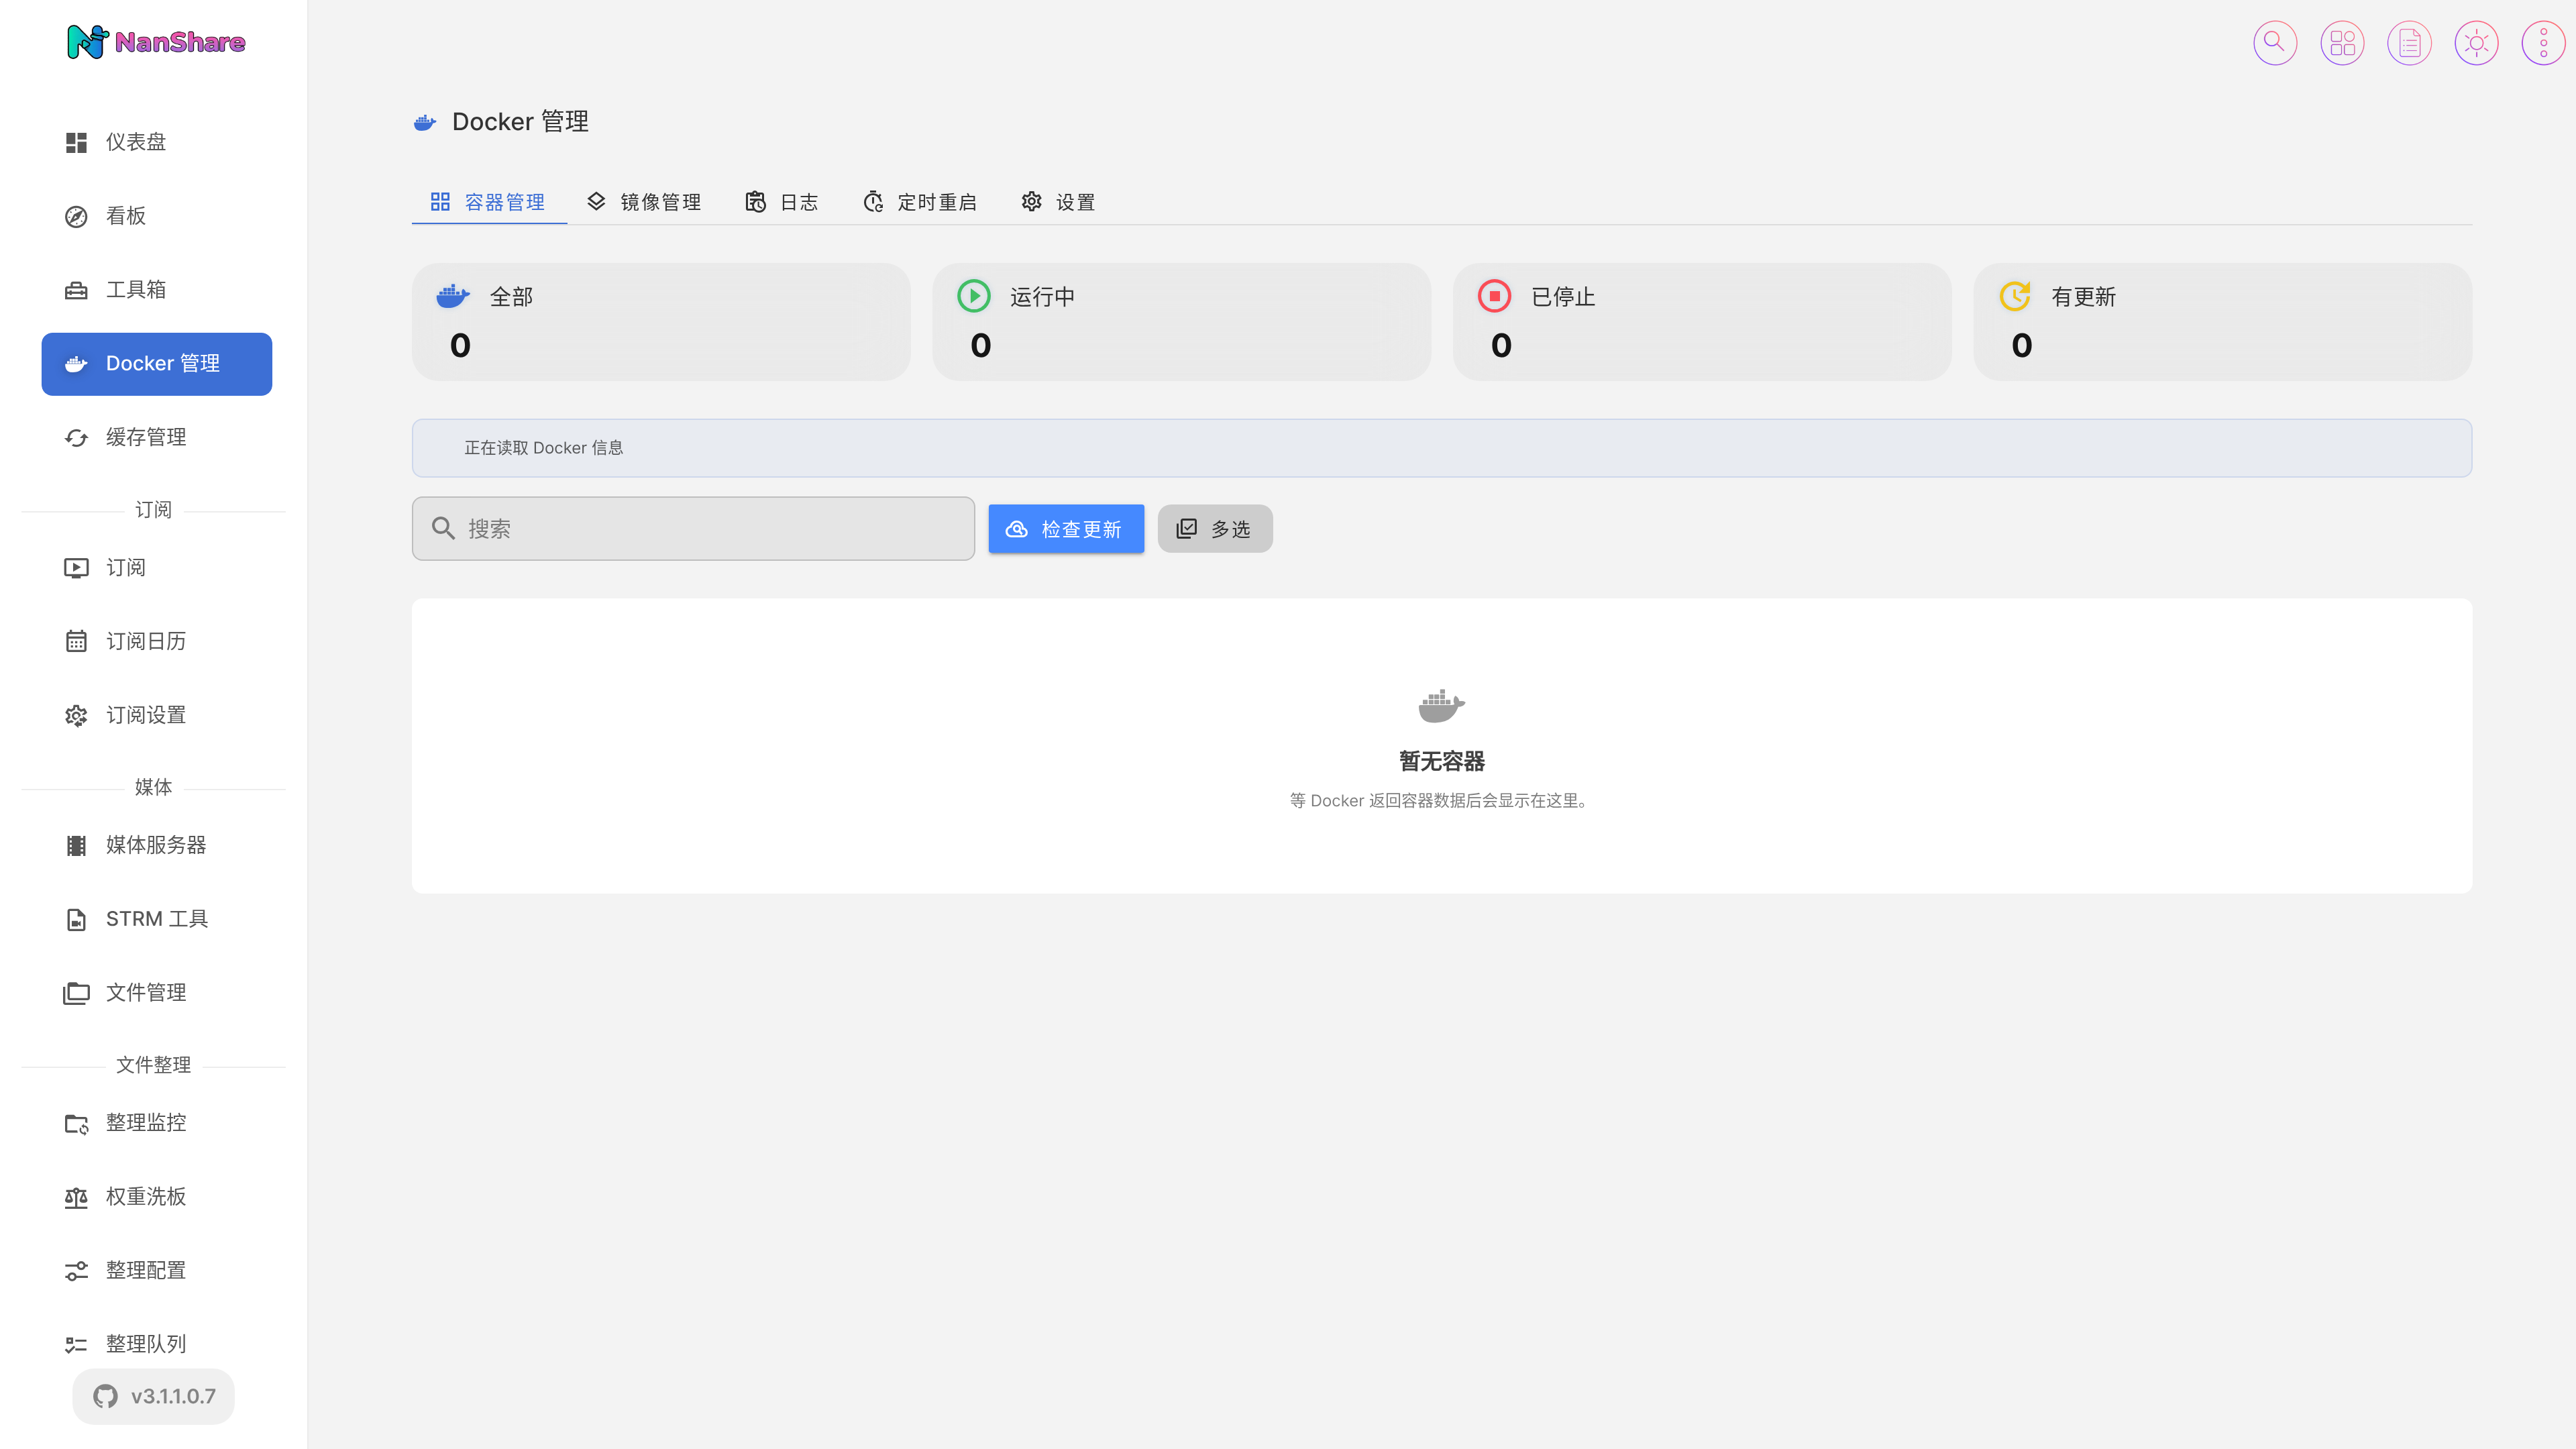Viewport: 2576px width, 1449px height.
Task: Click the 暂无容器 empty state text
Action: click(1442, 762)
